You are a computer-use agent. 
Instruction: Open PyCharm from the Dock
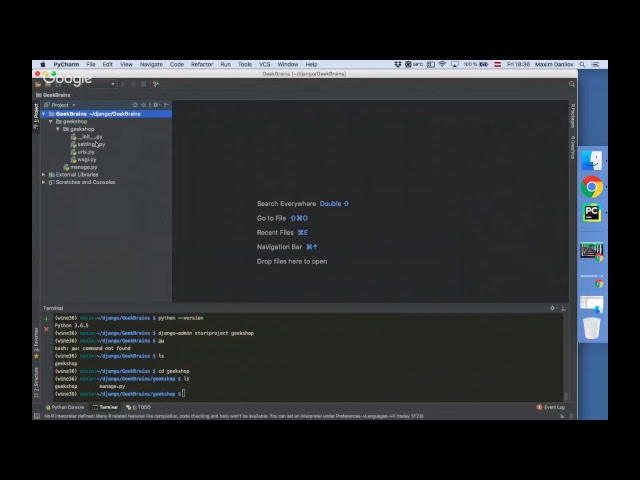point(591,213)
